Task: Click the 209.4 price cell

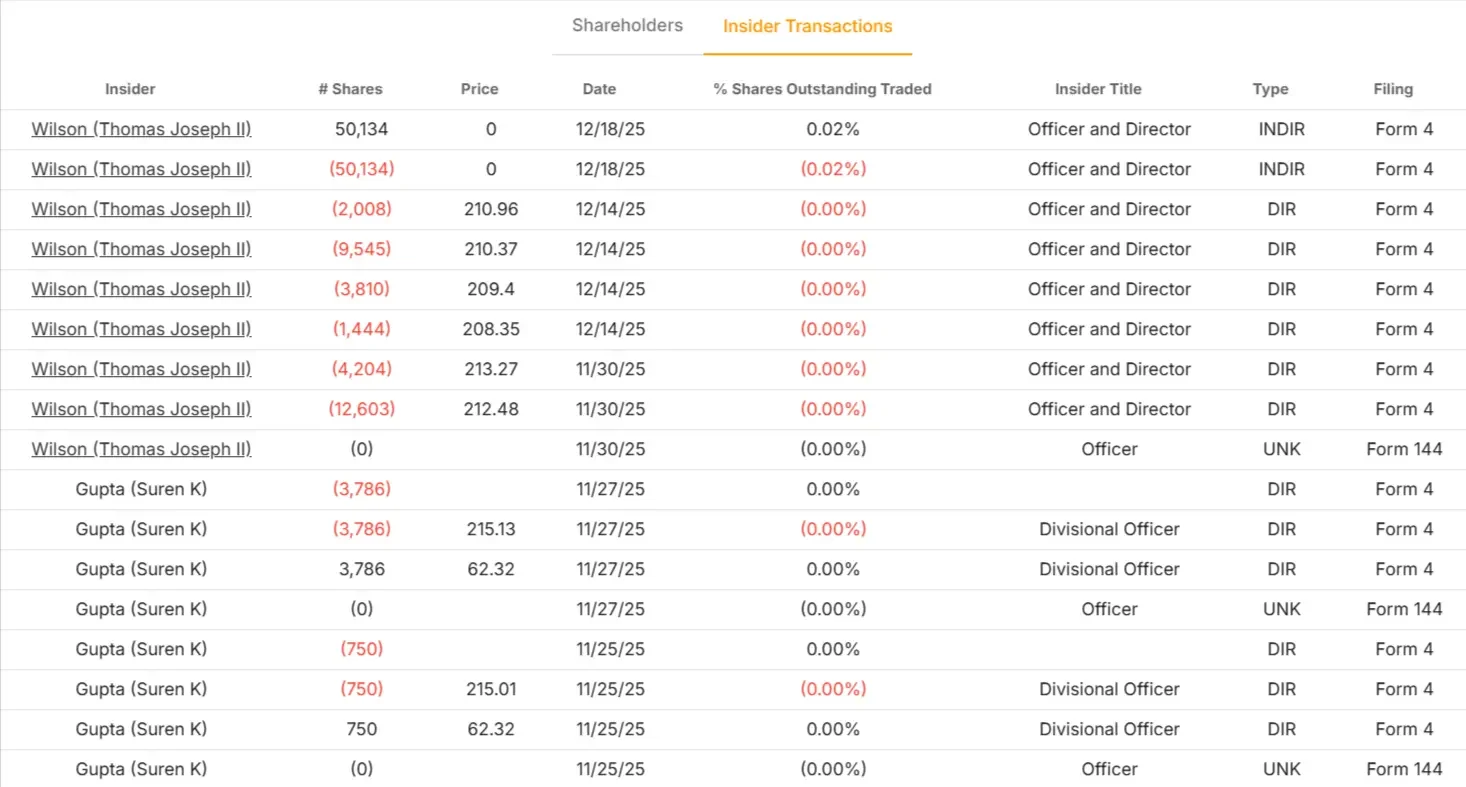Action: (x=490, y=289)
